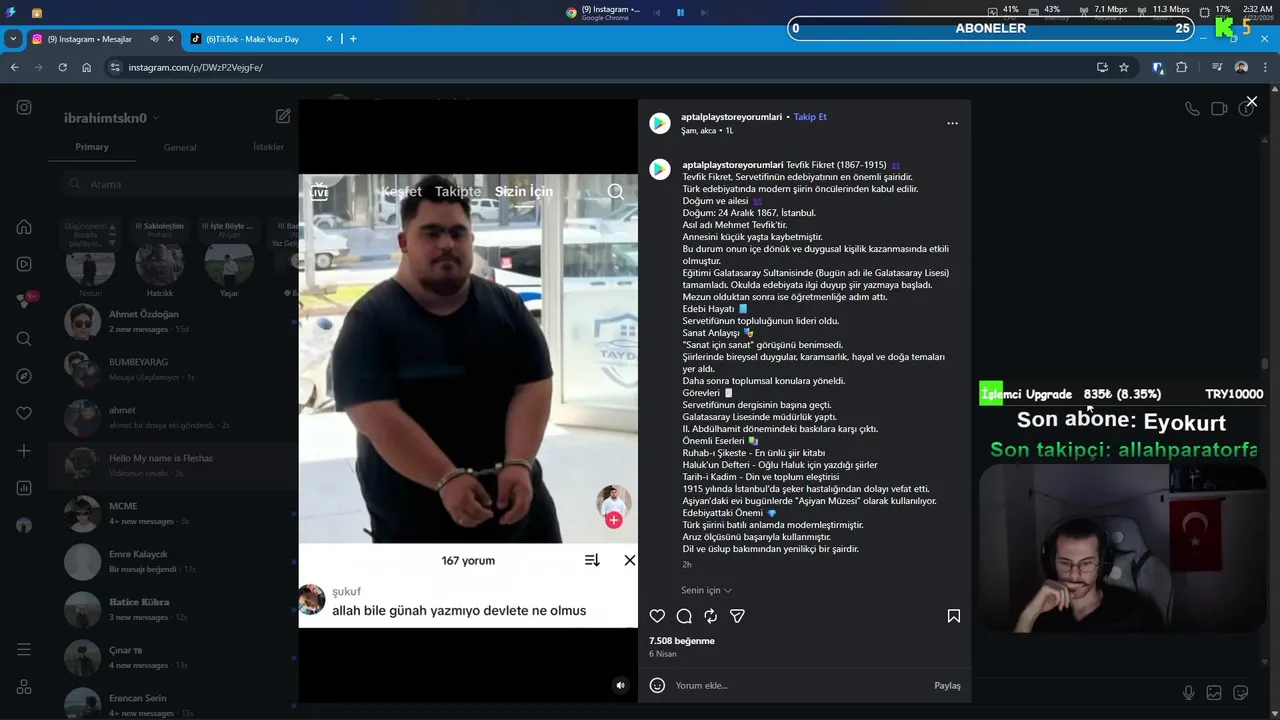
Task: Open Chrome tab search dropdown arrow
Action: tap(13, 39)
